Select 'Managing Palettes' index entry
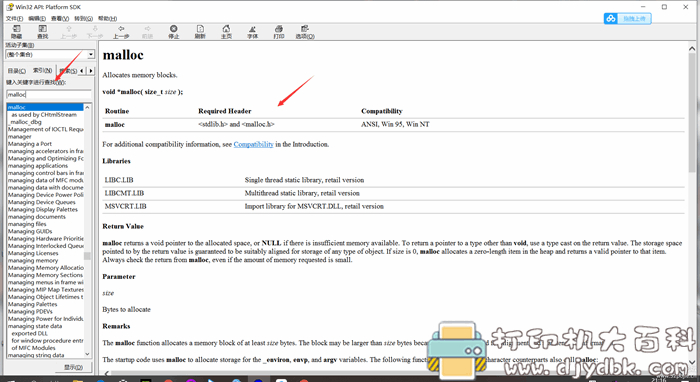Image resolution: width=700 pixels, height=382 pixels. (32, 304)
